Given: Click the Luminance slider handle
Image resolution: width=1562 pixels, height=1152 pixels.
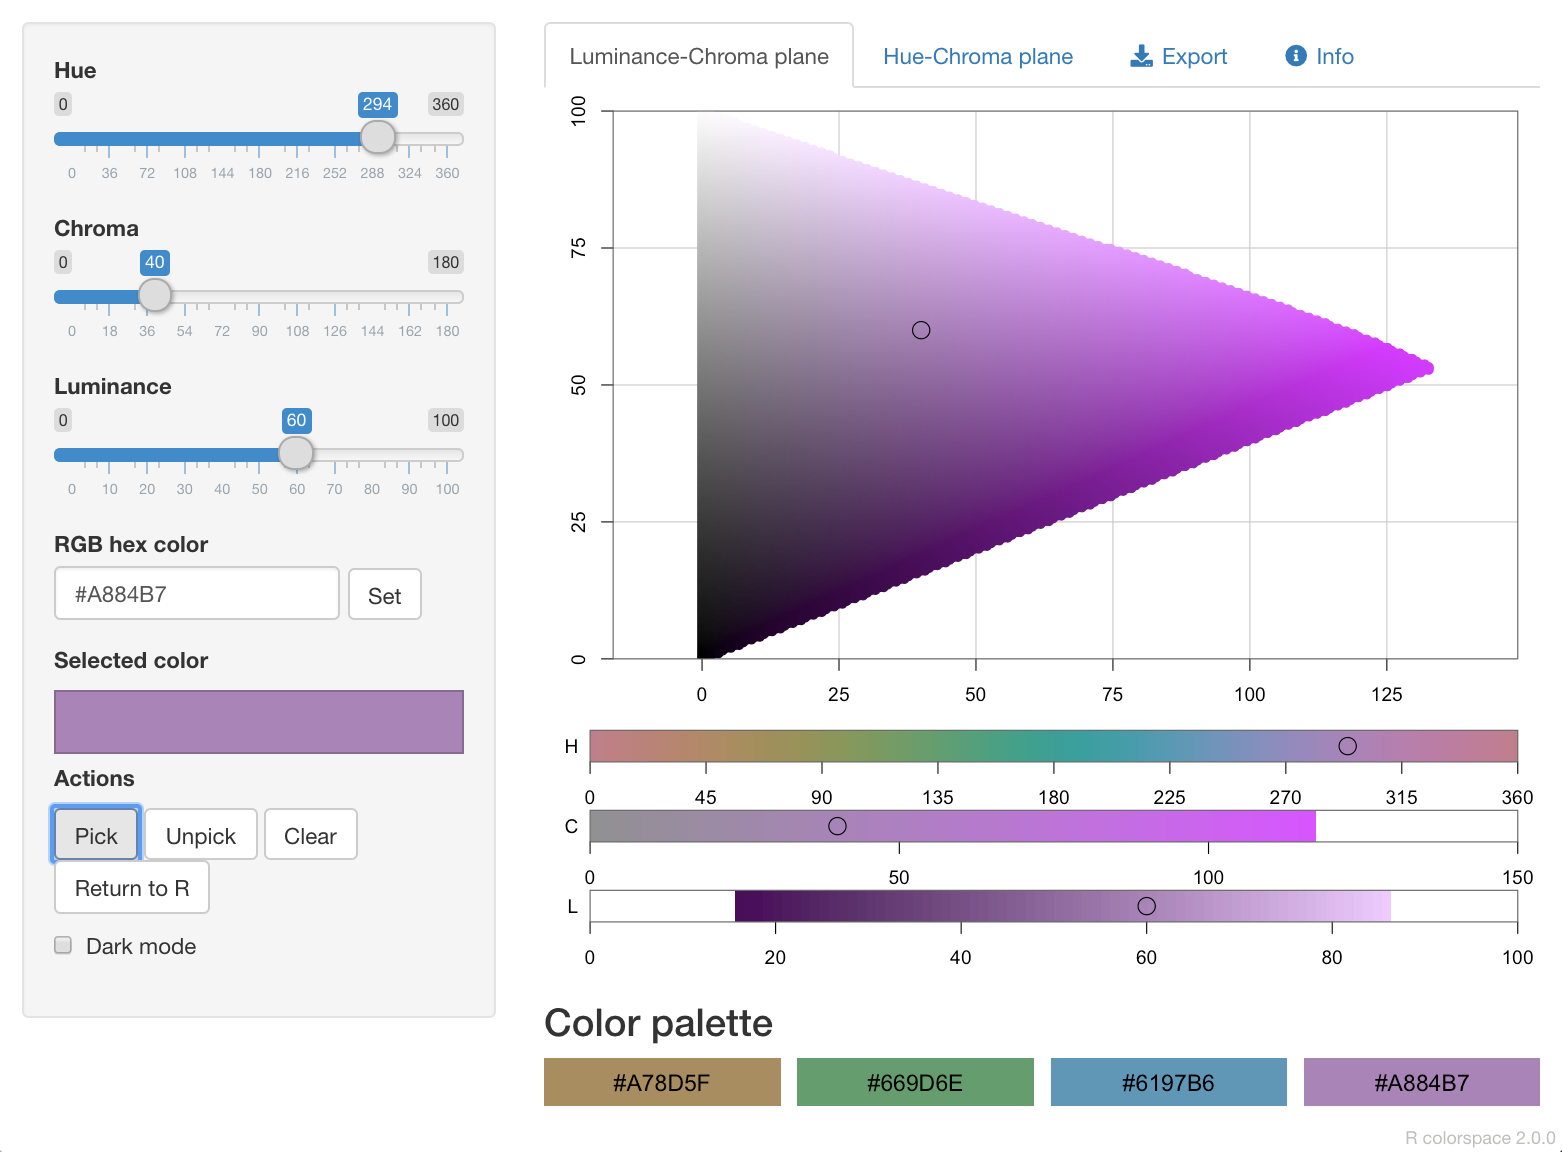Looking at the screenshot, I should point(296,453).
